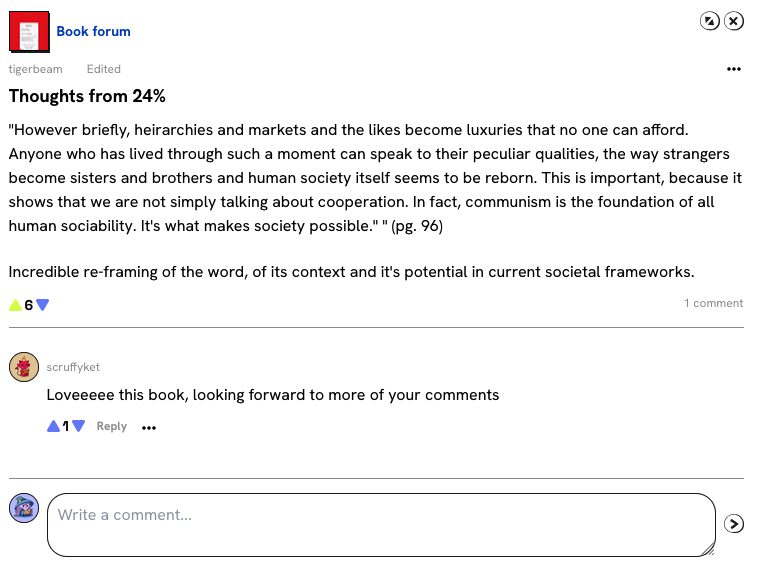The width and height of the screenshot is (765, 575).
Task: Open more options menu on scruffyket's comment
Action: (149, 427)
